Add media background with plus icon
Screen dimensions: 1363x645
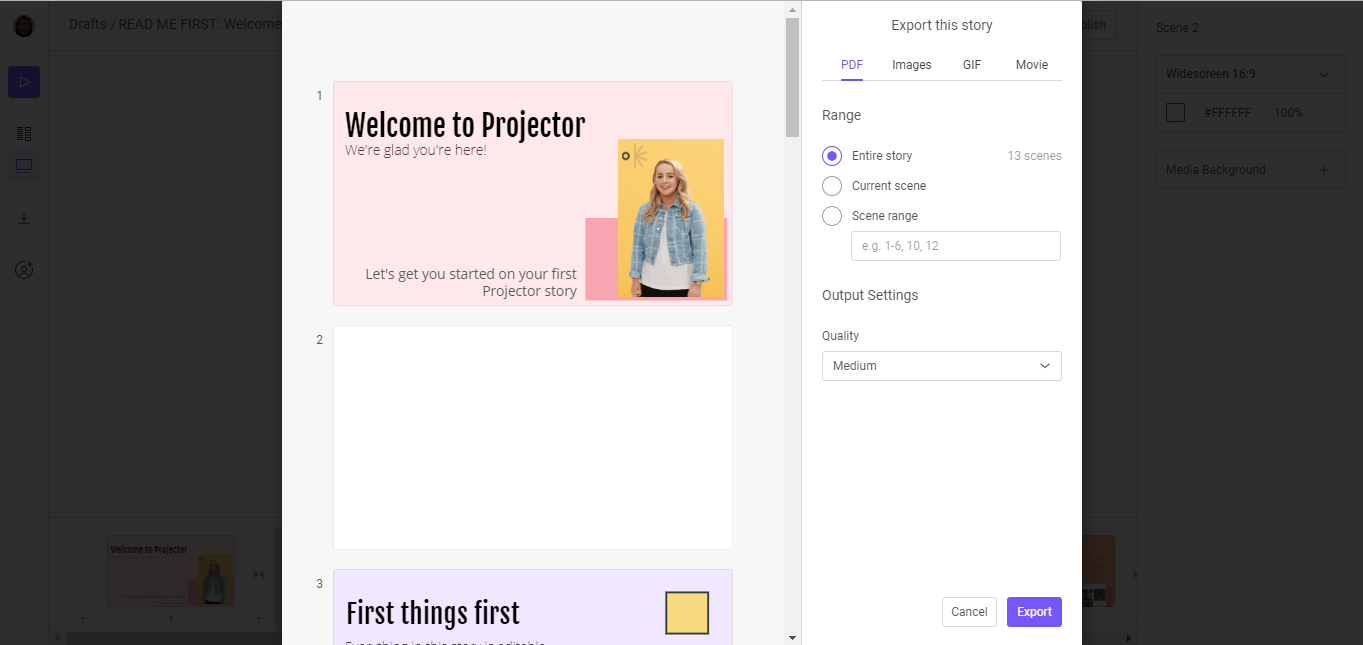coord(1324,170)
